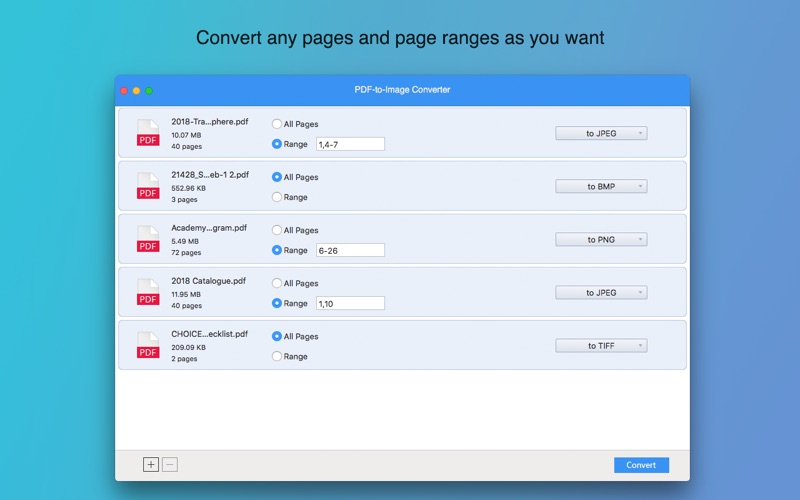800x500 pixels.
Task: Select All Pages for CHOICE...ecklist.pdf
Action: (277, 336)
